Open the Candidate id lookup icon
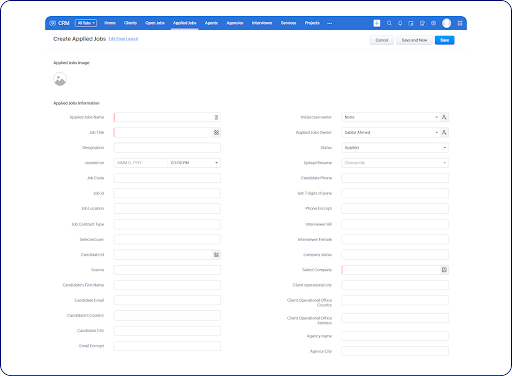 coord(216,255)
